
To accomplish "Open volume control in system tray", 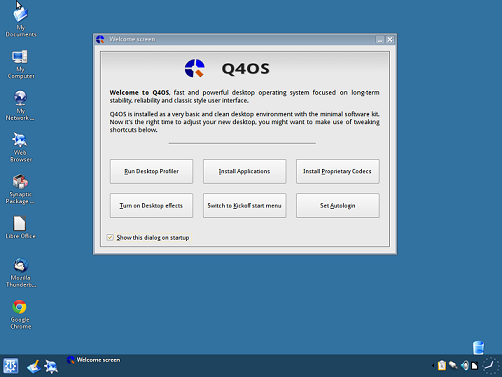I will (x=464, y=365).
